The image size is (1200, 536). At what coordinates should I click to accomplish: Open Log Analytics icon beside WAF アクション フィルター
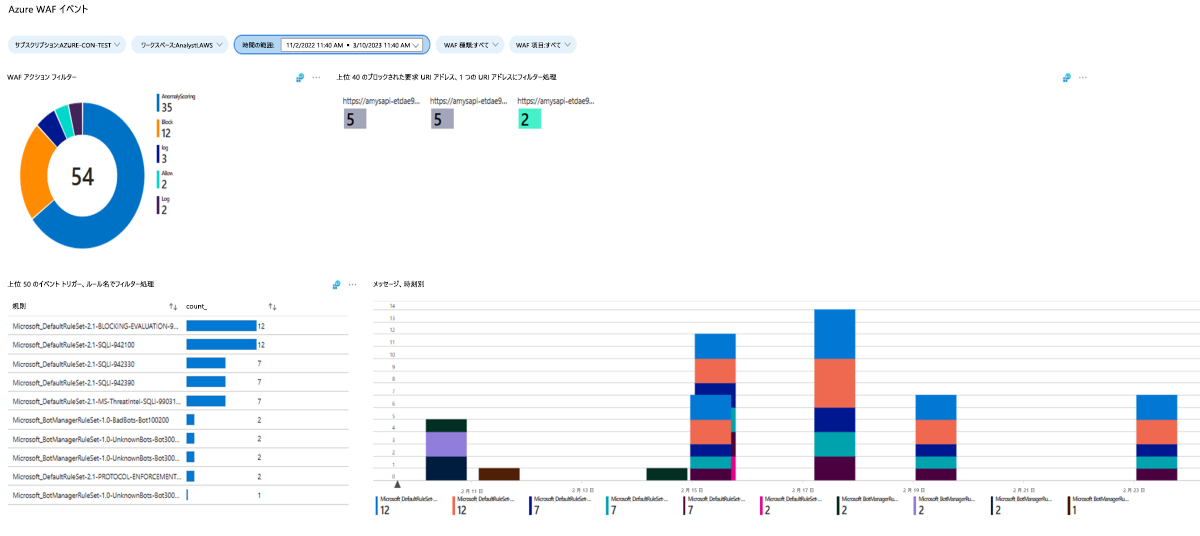300,77
